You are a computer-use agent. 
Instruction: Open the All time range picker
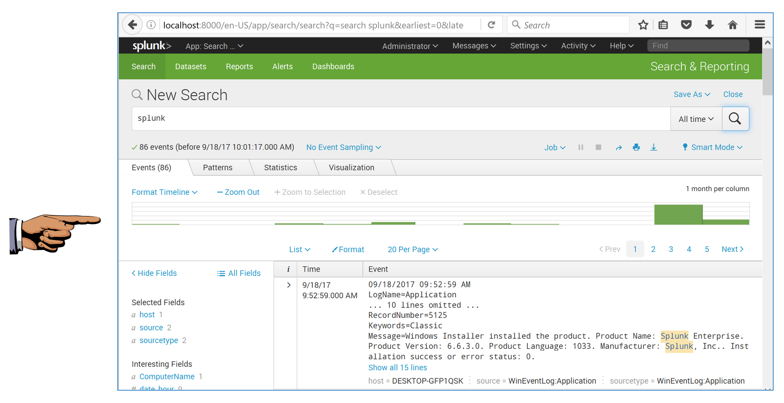click(696, 119)
